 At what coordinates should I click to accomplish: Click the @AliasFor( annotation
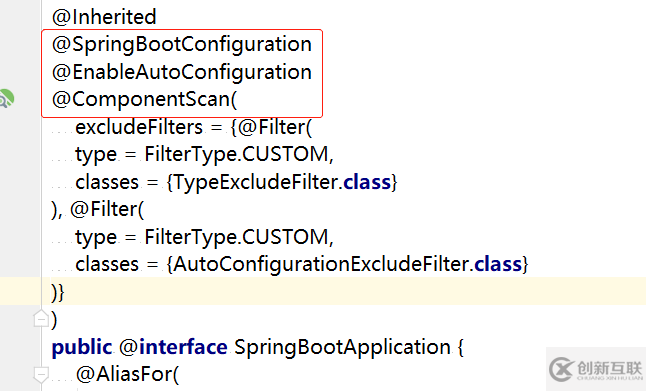127,375
